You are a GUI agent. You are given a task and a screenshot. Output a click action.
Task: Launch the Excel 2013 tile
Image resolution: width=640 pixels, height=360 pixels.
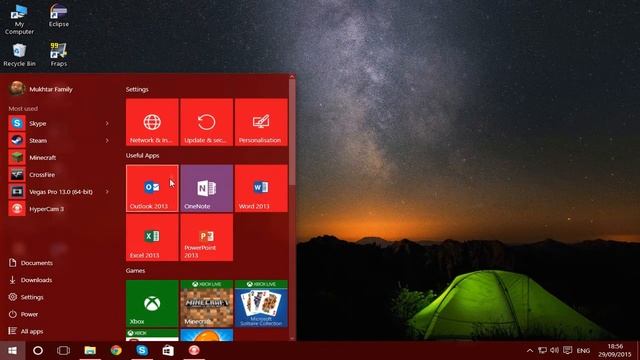[152, 237]
